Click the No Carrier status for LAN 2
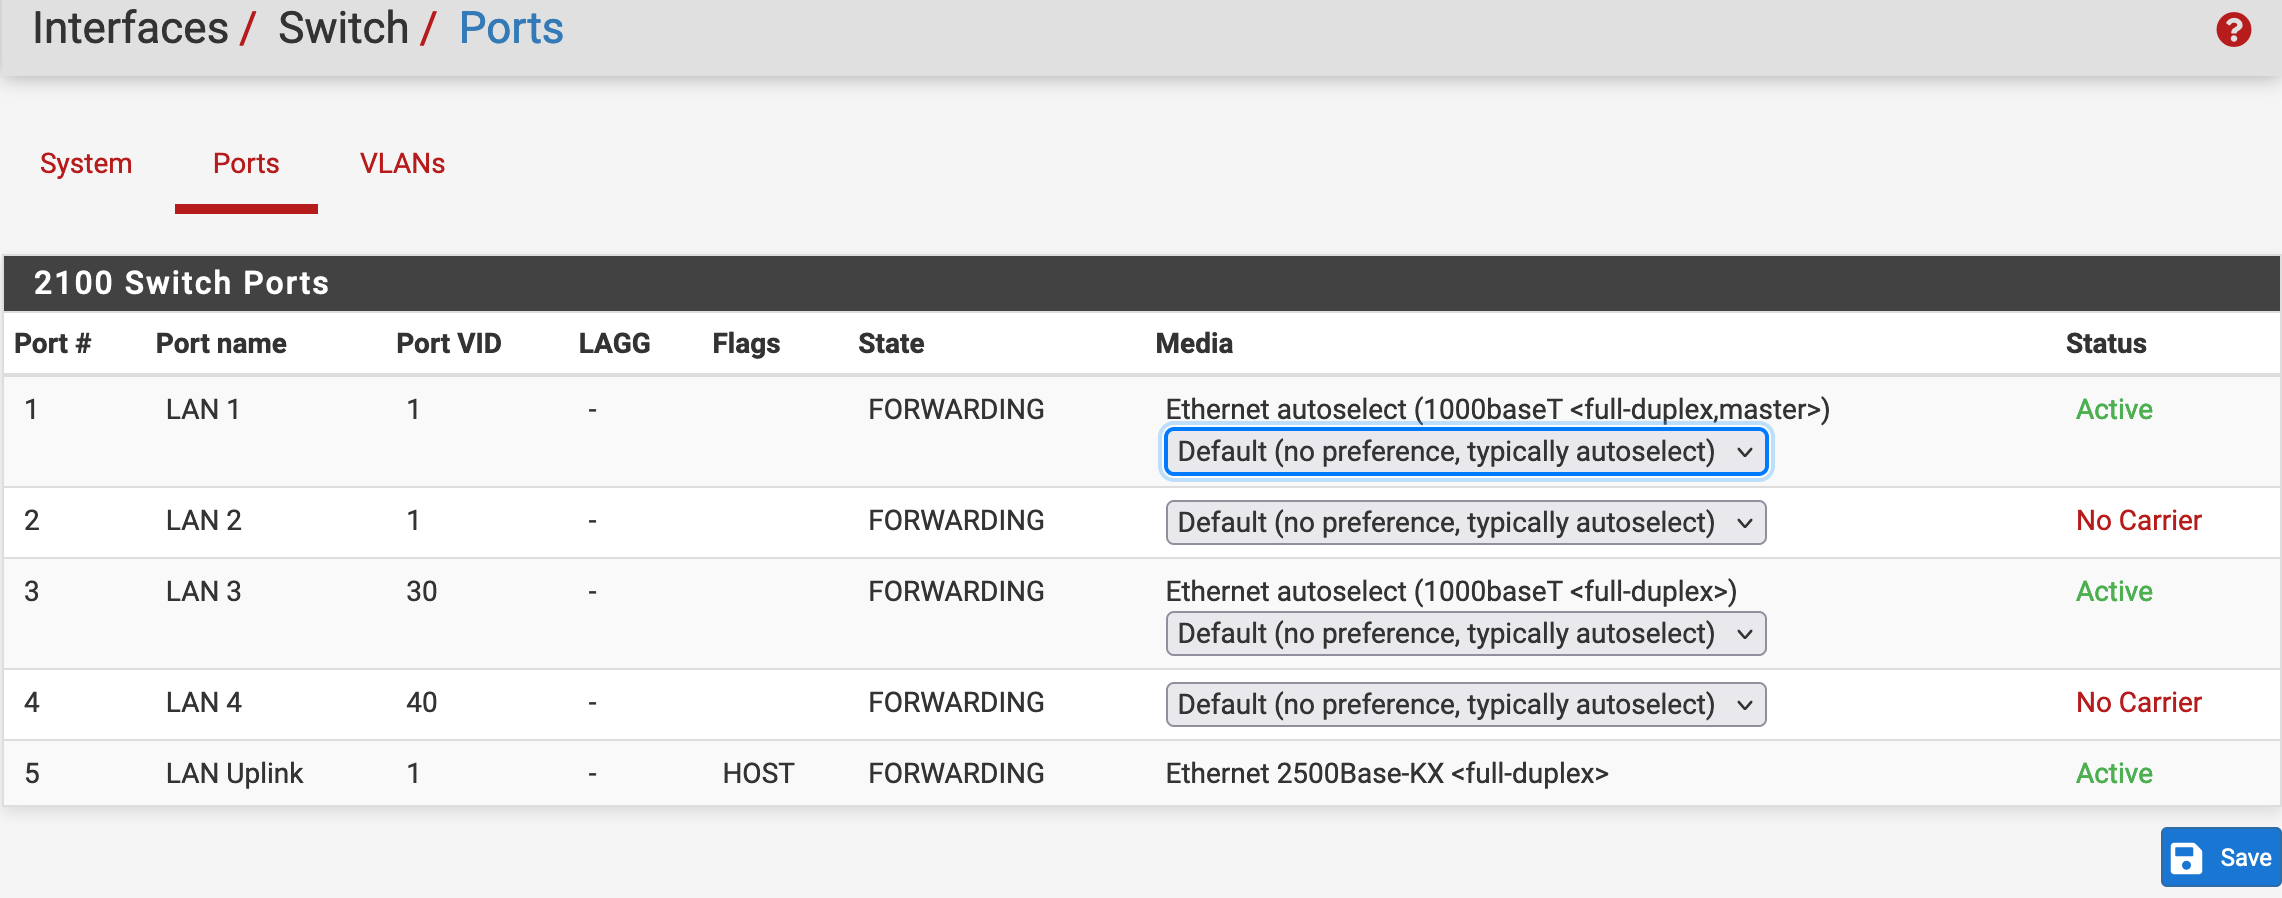The width and height of the screenshot is (2282, 898). point(2138,520)
